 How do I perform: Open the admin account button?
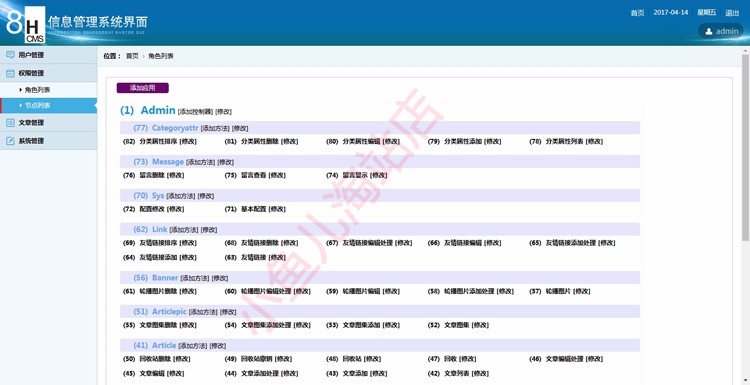coord(721,31)
